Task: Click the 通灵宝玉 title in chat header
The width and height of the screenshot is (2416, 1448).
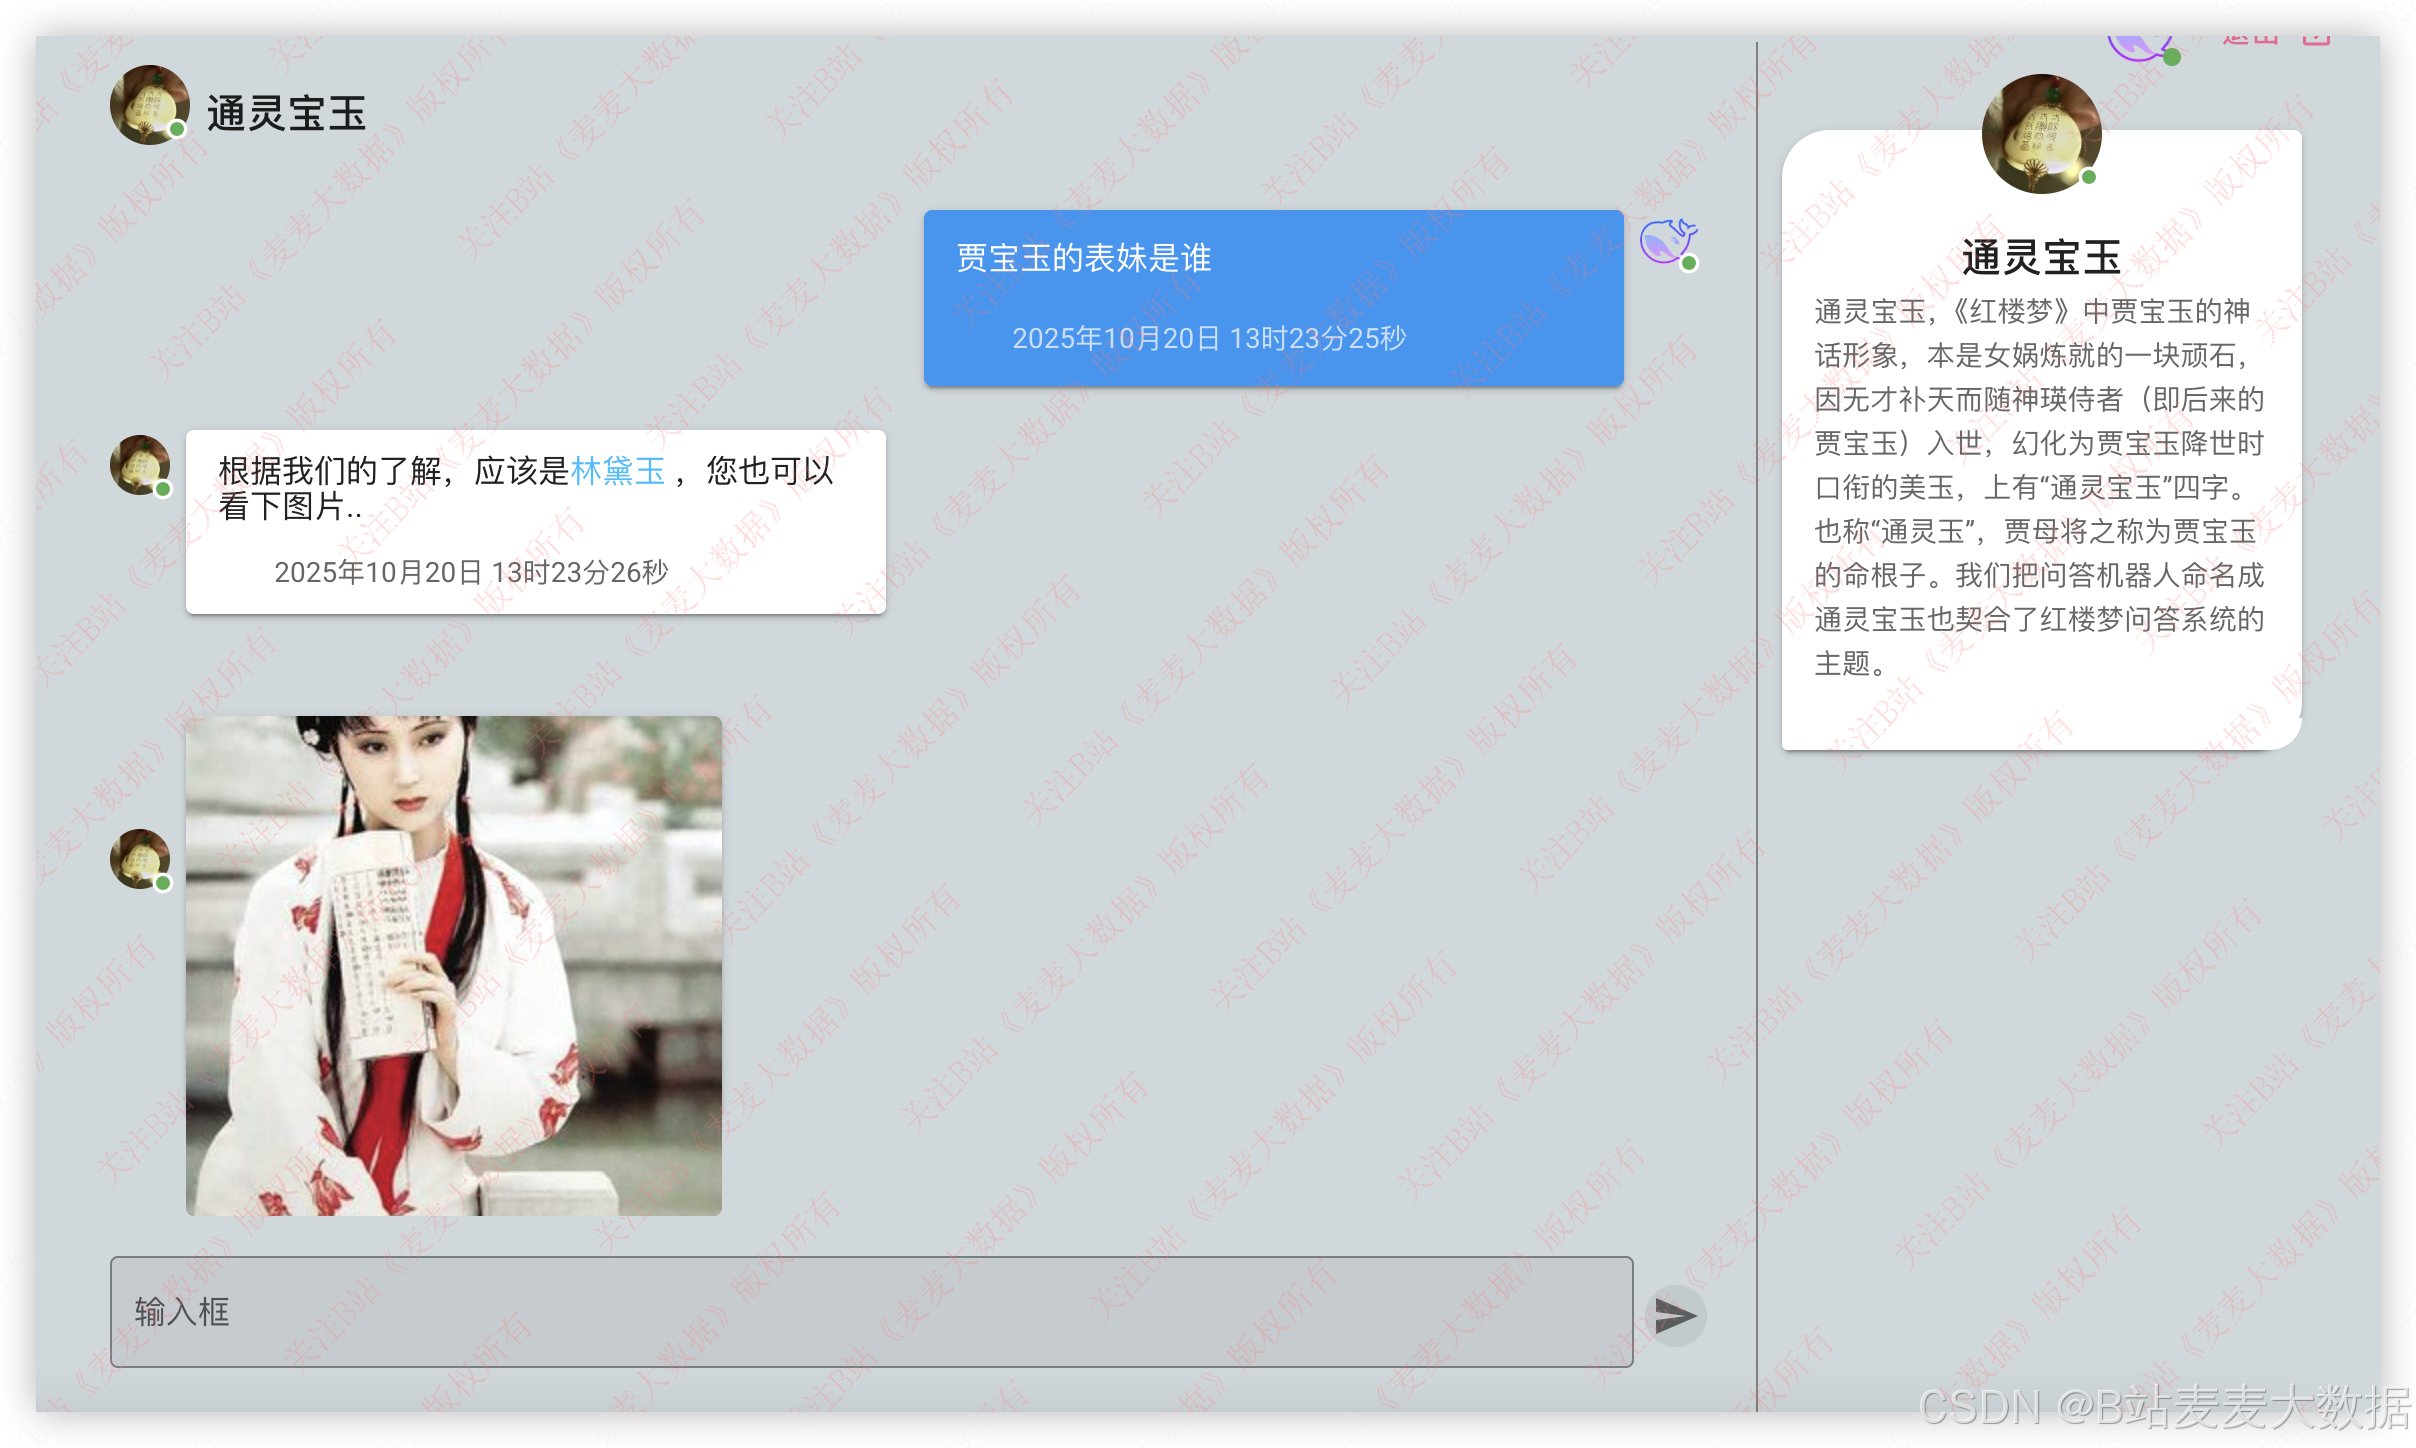Action: (286, 113)
